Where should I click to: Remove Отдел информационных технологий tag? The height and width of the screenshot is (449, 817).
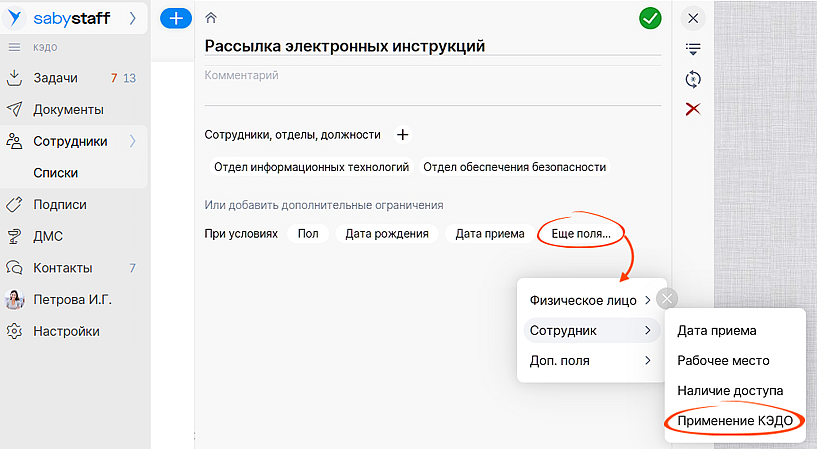(x=311, y=167)
